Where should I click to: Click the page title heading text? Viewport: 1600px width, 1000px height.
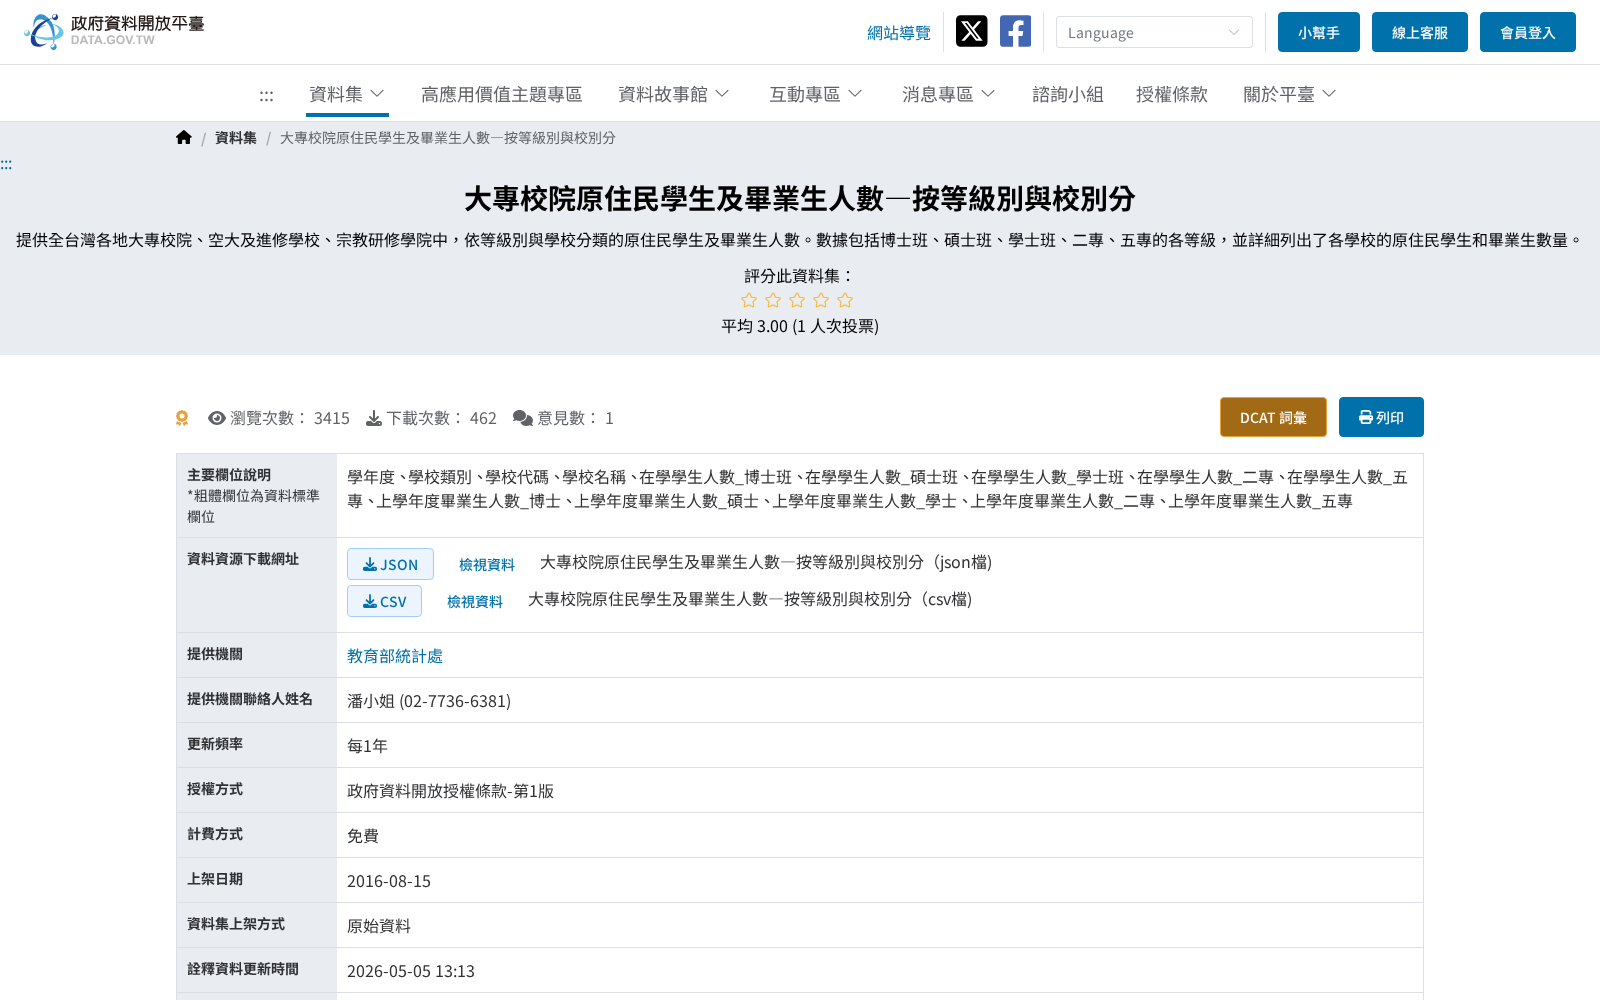pos(800,199)
